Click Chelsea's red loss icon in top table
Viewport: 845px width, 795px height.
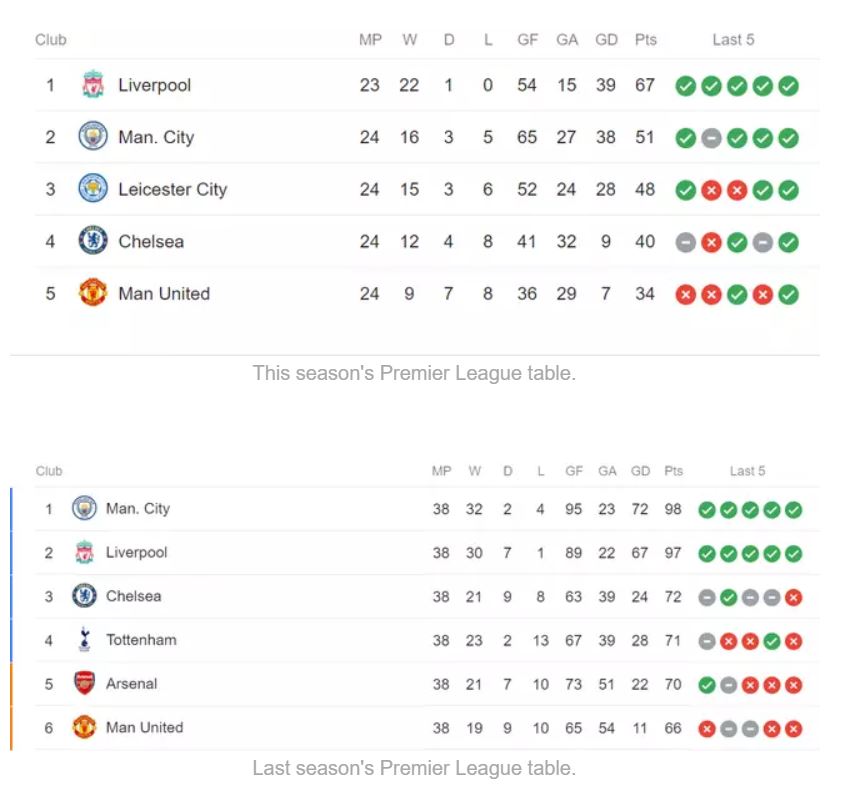pyautogui.click(x=711, y=242)
